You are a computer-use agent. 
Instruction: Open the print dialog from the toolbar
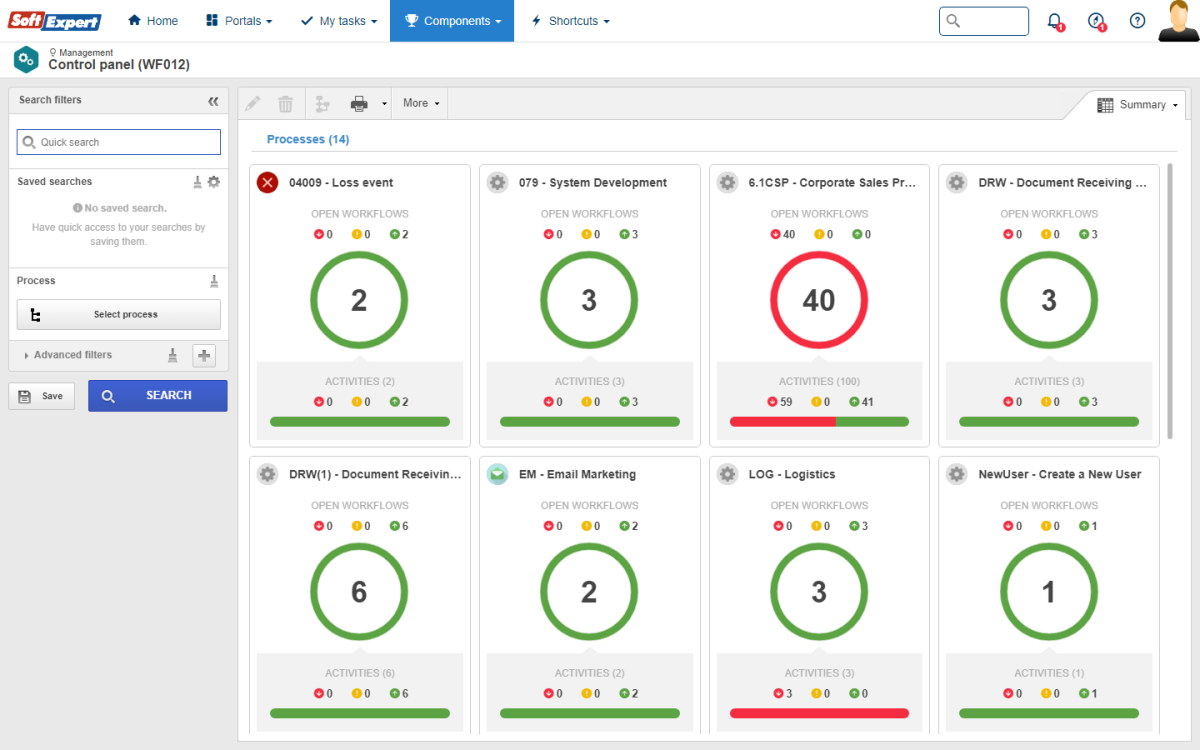pyautogui.click(x=360, y=102)
